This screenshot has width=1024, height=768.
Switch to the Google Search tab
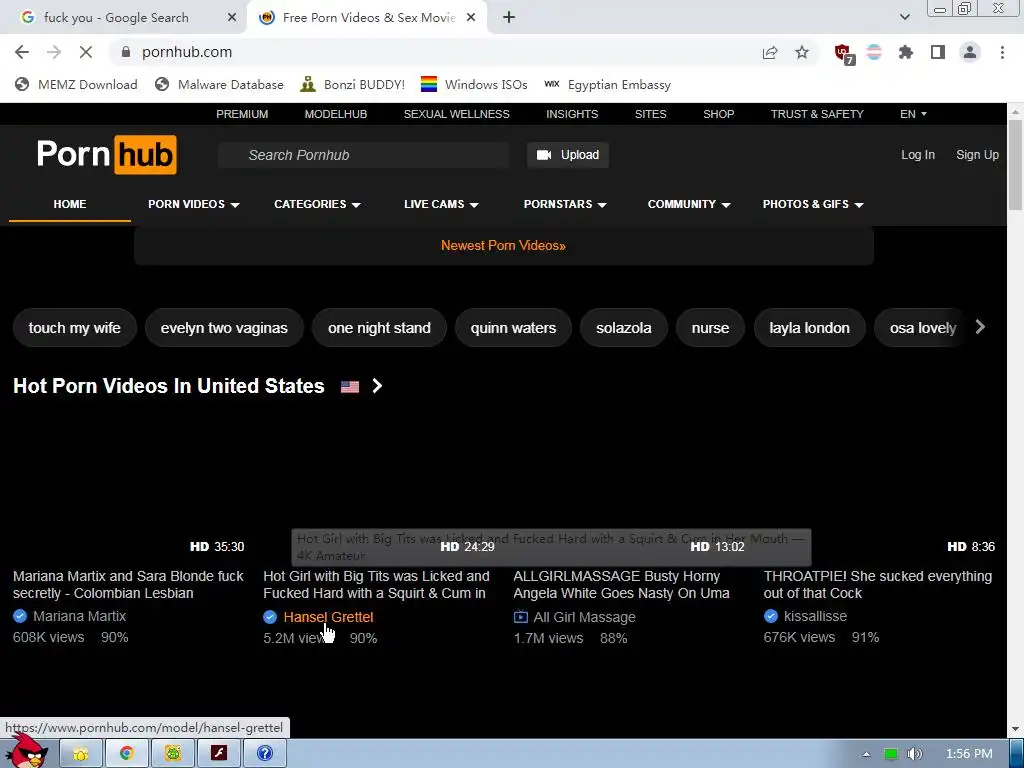click(x=124, y=18)
